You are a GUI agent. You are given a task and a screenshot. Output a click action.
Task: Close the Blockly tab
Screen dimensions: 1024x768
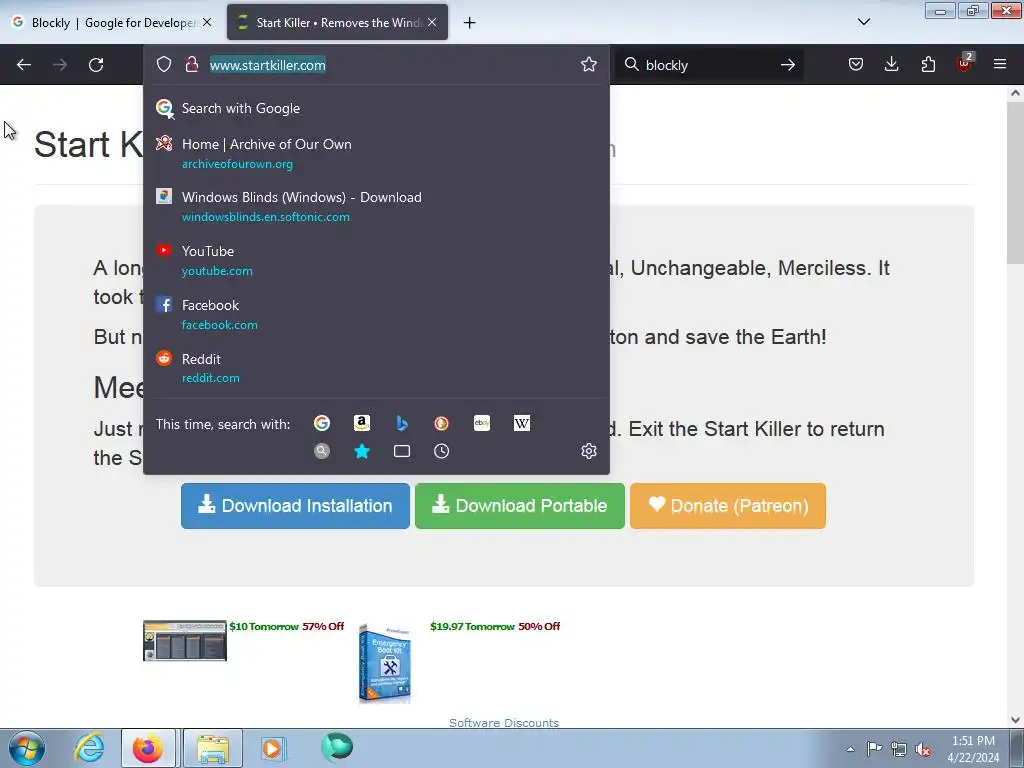207,22
